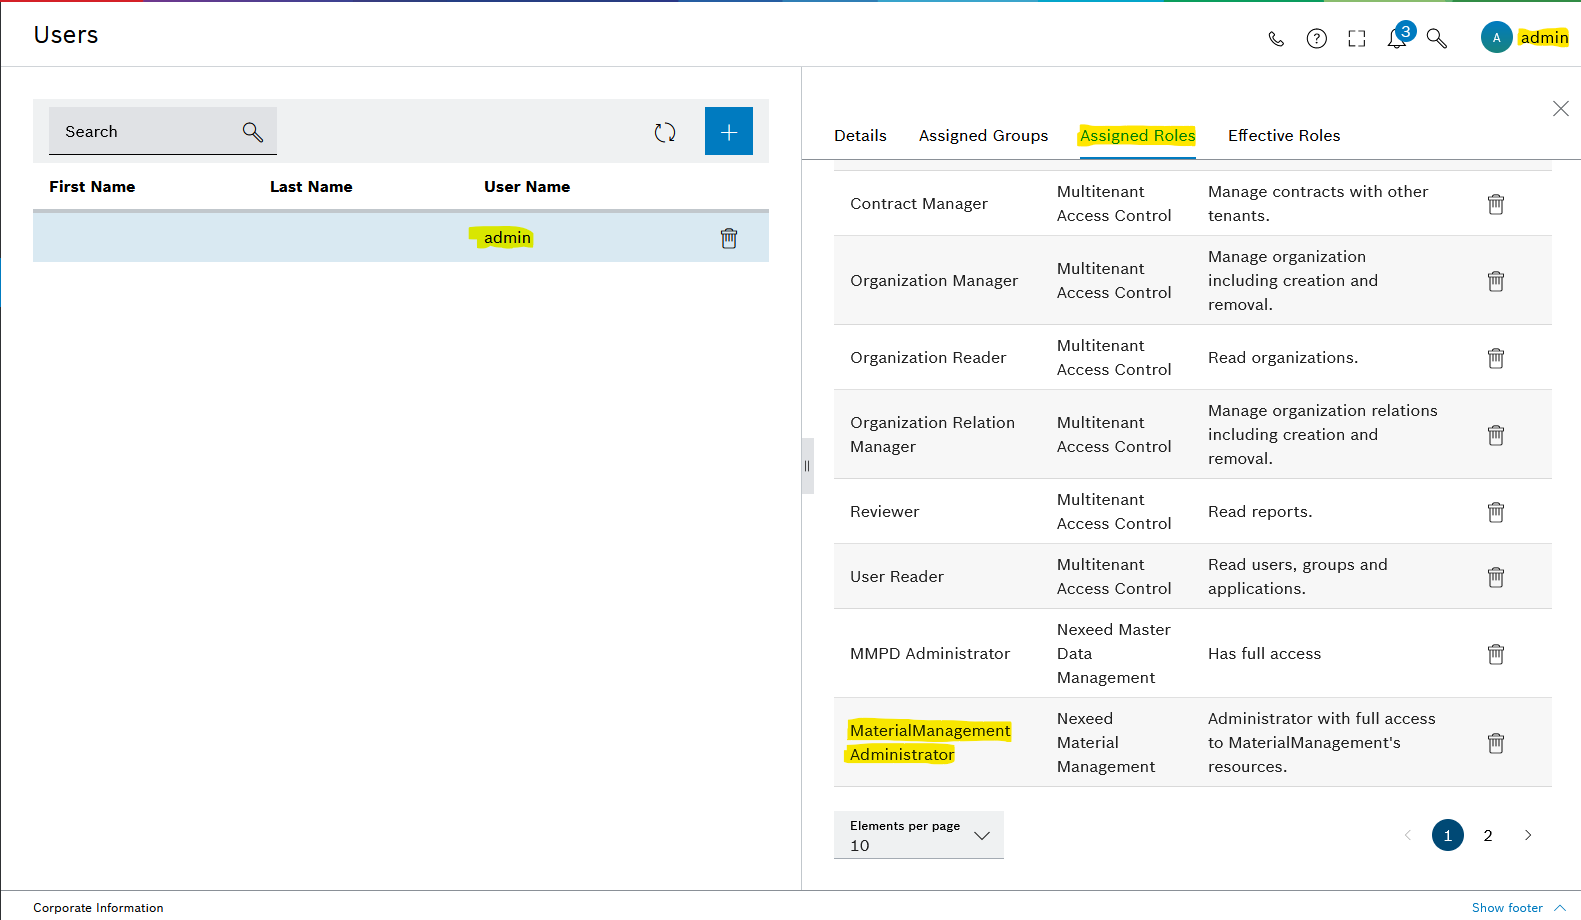Viewport: 1581px width, 920px height.
Task: Click 'Read reports.' description
Action: (1260, 512)
